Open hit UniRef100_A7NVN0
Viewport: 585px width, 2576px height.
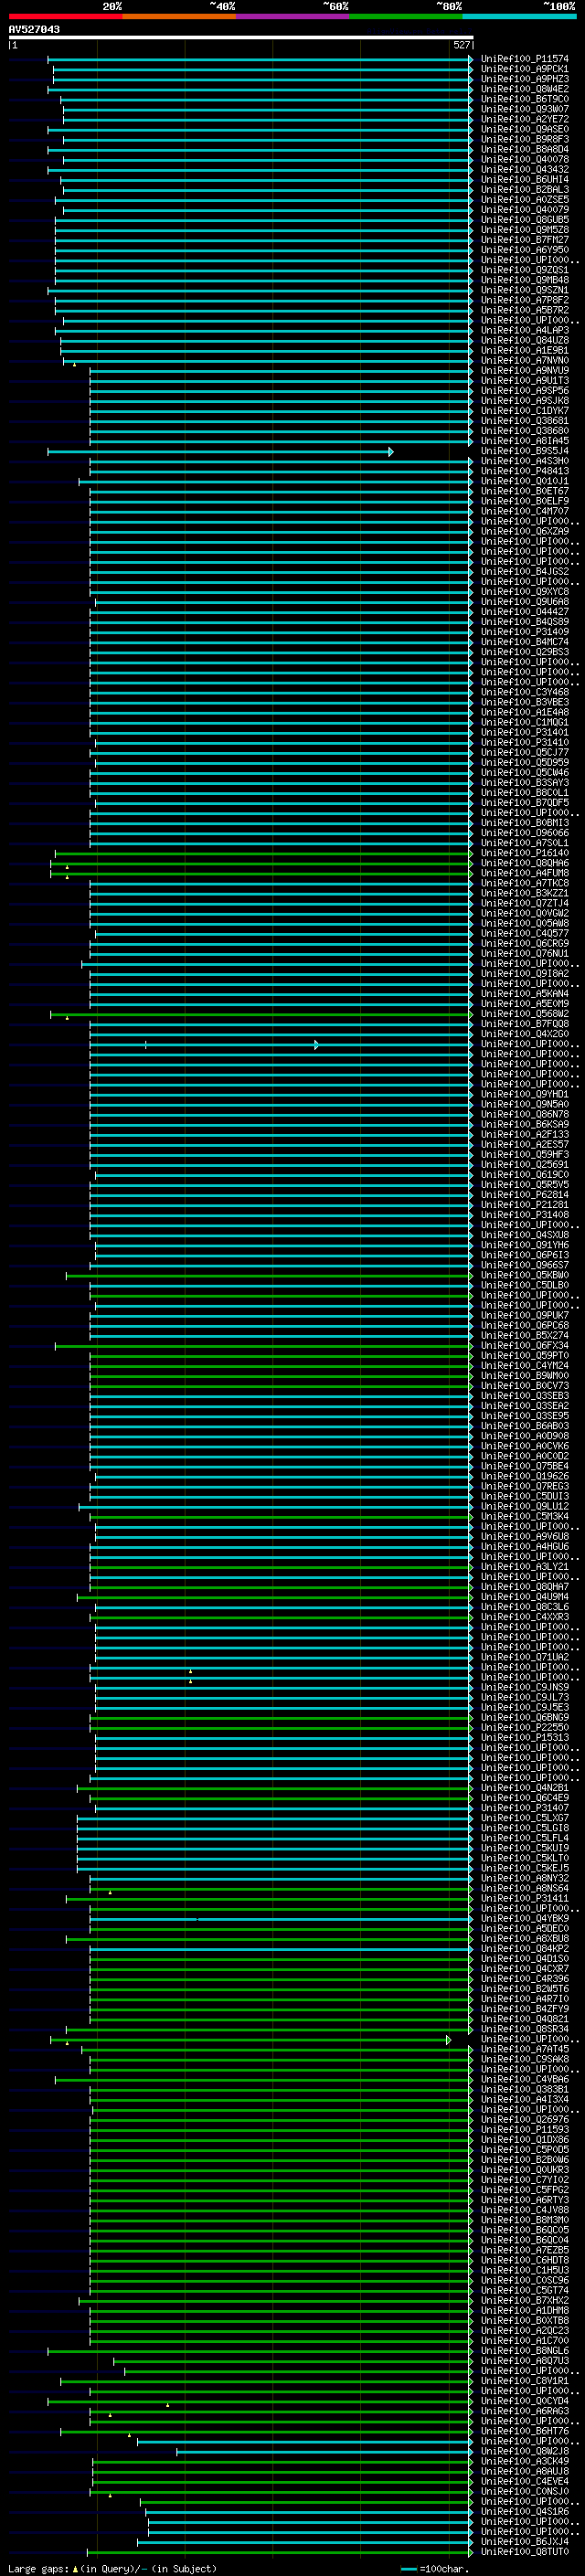coord(525,361)
